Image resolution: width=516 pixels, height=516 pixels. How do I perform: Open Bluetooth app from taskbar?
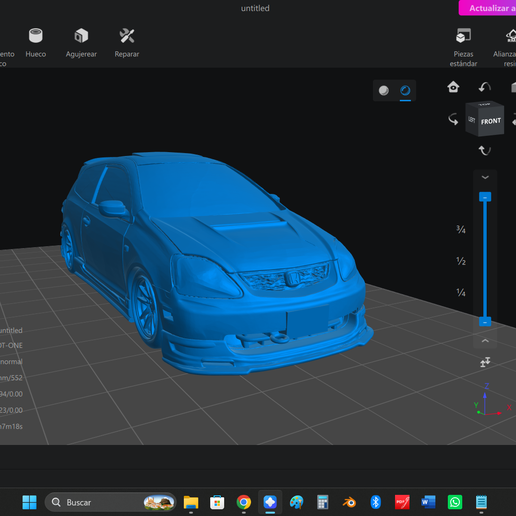tap(376, 502)
